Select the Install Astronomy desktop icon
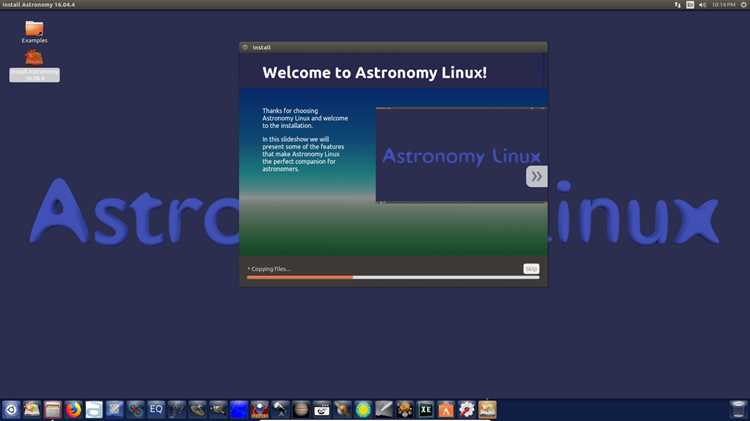The width and height of the screenshot is (750, 421). [x=34, y=66]
